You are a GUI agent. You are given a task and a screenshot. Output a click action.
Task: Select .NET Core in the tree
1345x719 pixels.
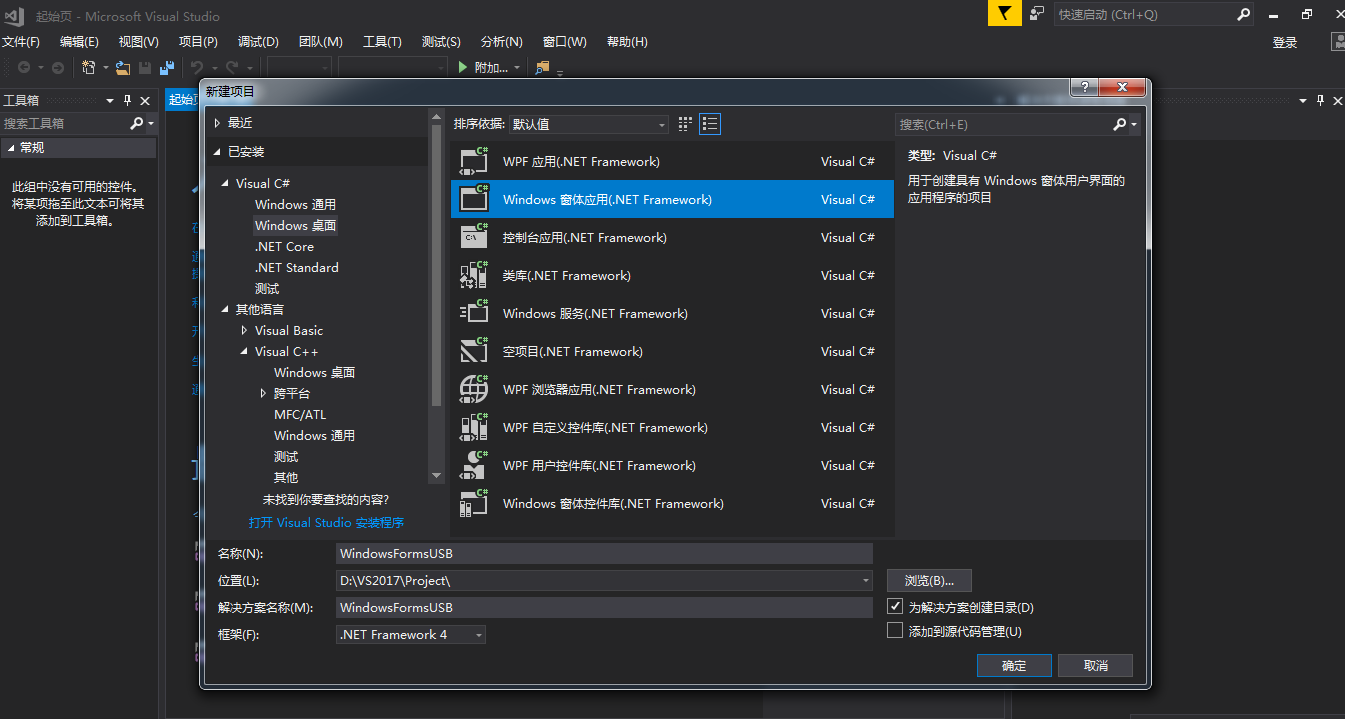284,246
